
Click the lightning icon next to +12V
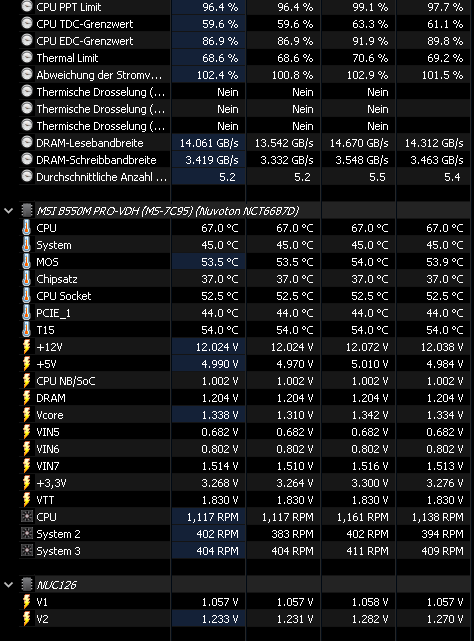27,347
